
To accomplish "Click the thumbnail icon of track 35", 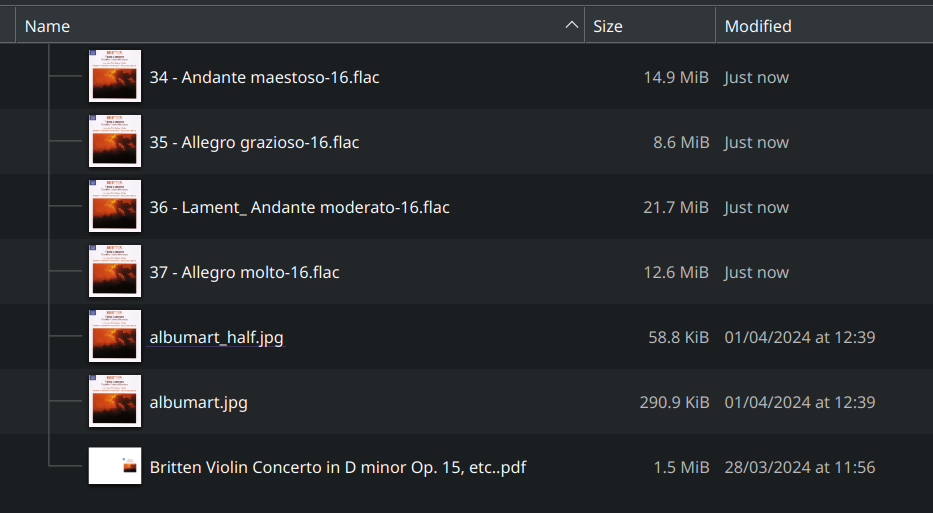I will coord(115,141).
